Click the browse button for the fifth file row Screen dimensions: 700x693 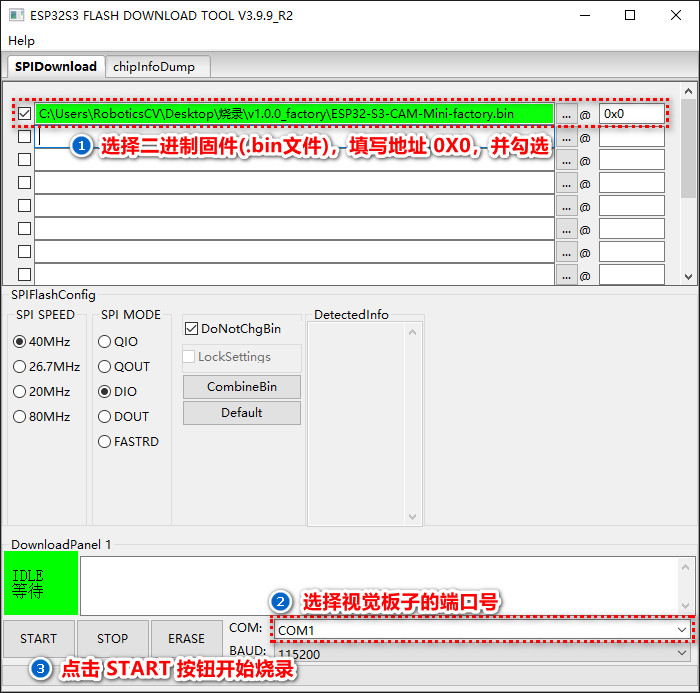566,207
